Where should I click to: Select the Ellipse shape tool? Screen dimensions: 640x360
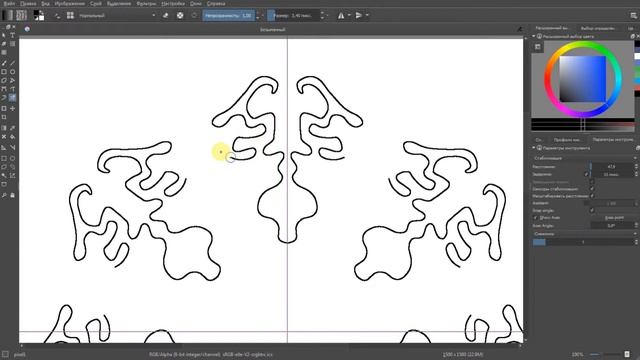tap(13, 71)
